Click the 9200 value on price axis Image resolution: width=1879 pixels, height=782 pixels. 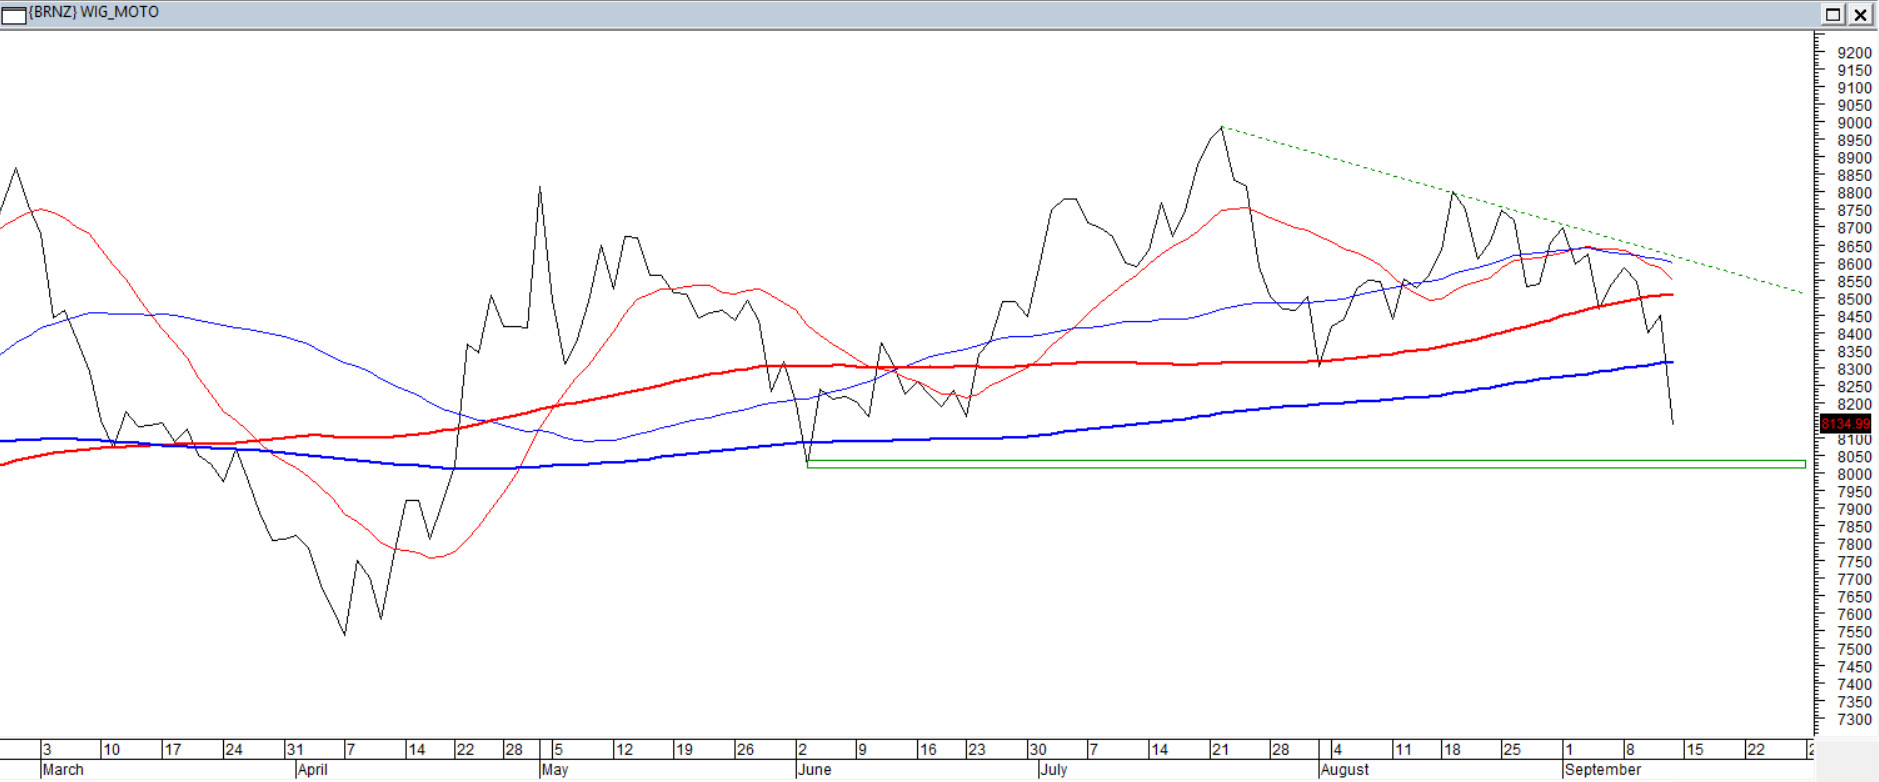pyautogui.click(x=1853, y=53)
